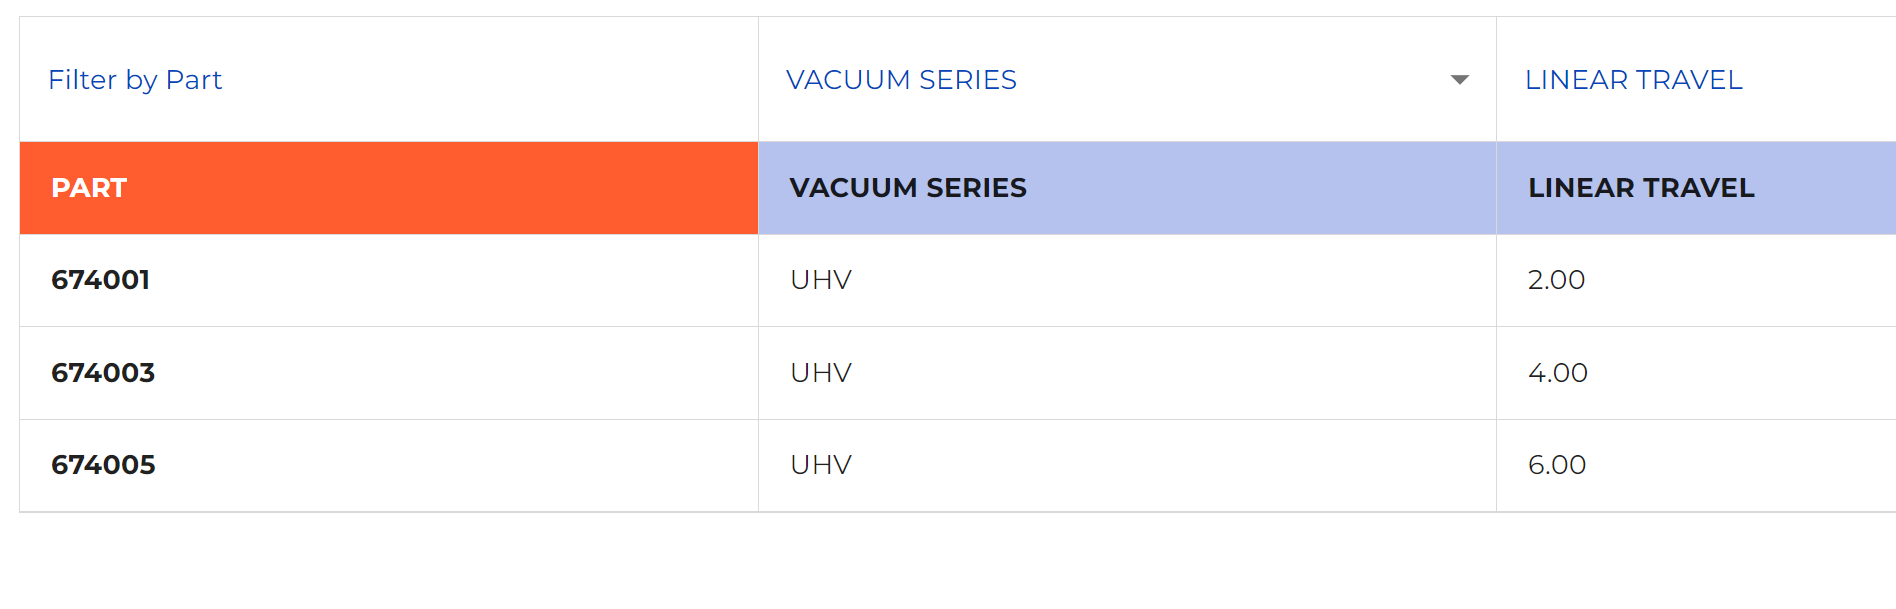Open part number 674001
This screenshot has width=1896, height=609.
point(101,280)
